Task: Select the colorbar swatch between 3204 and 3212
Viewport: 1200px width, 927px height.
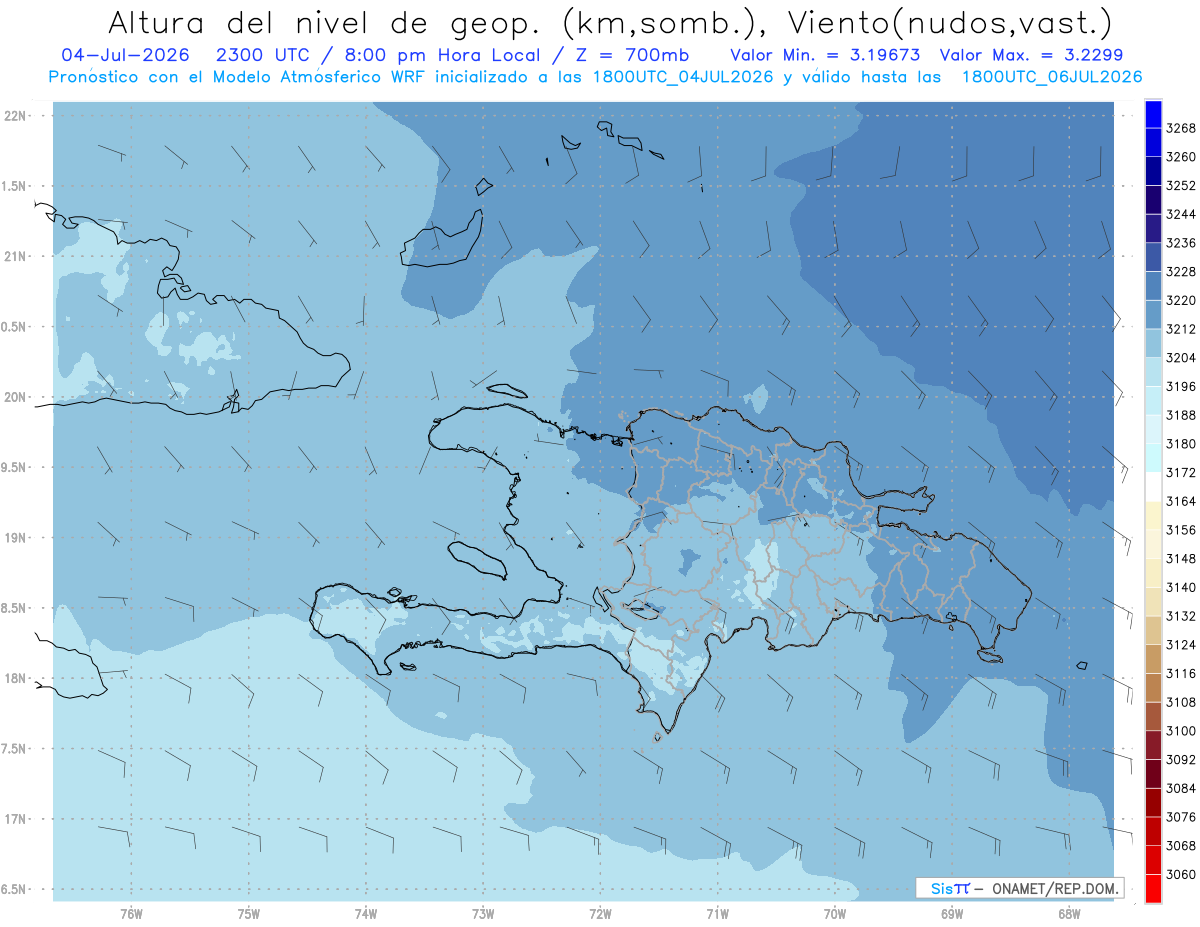Action: click(1153, 343)
